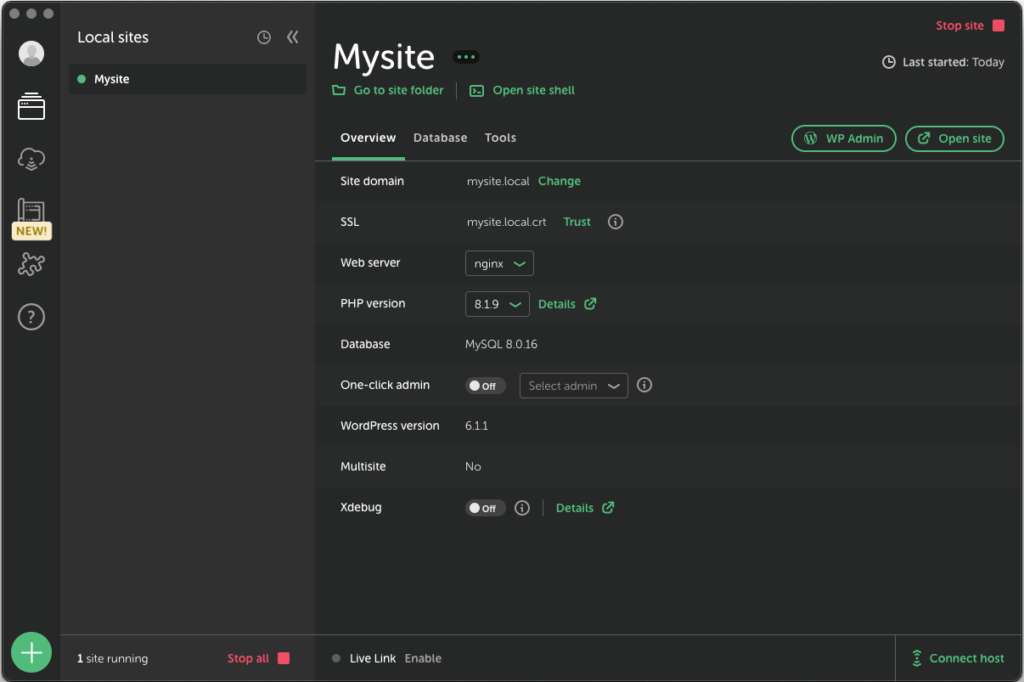Toggle One-click admin switch on
The image size is (1024, 682).
(485, 385)
